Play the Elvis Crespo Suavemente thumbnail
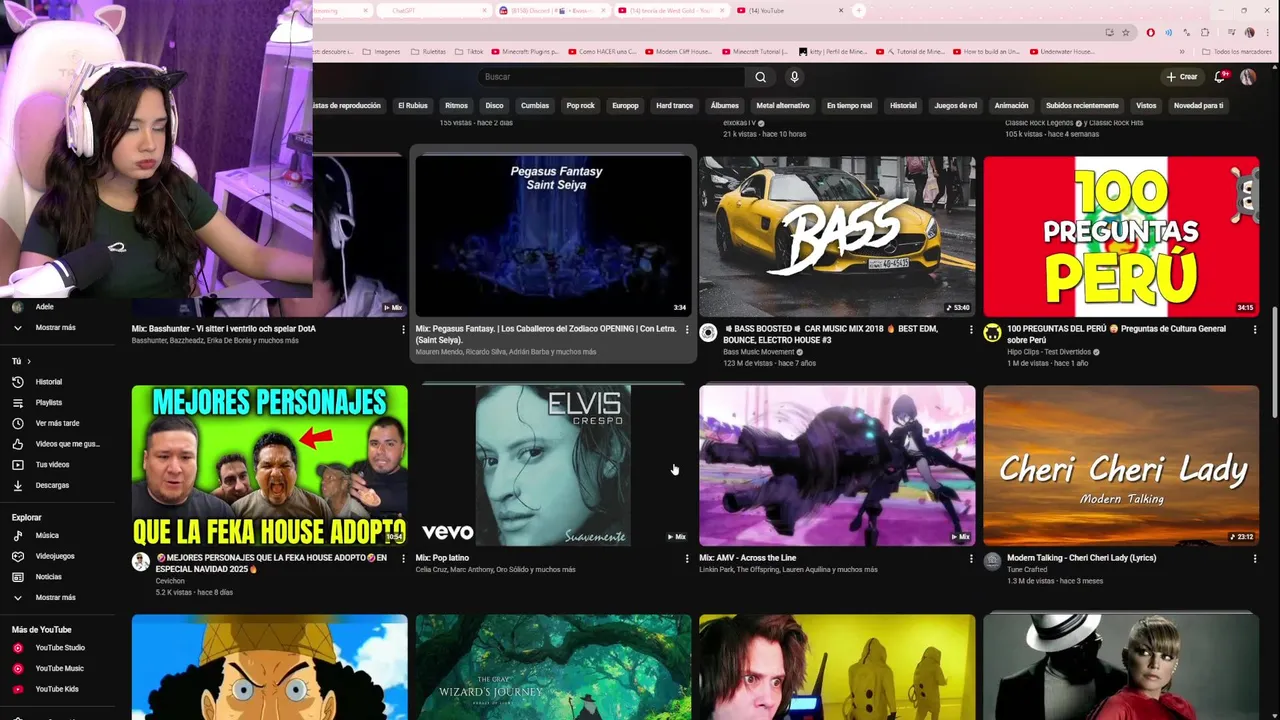This screenshot has height=720, width=1280. pyautogui.click(x=553, y=465)
